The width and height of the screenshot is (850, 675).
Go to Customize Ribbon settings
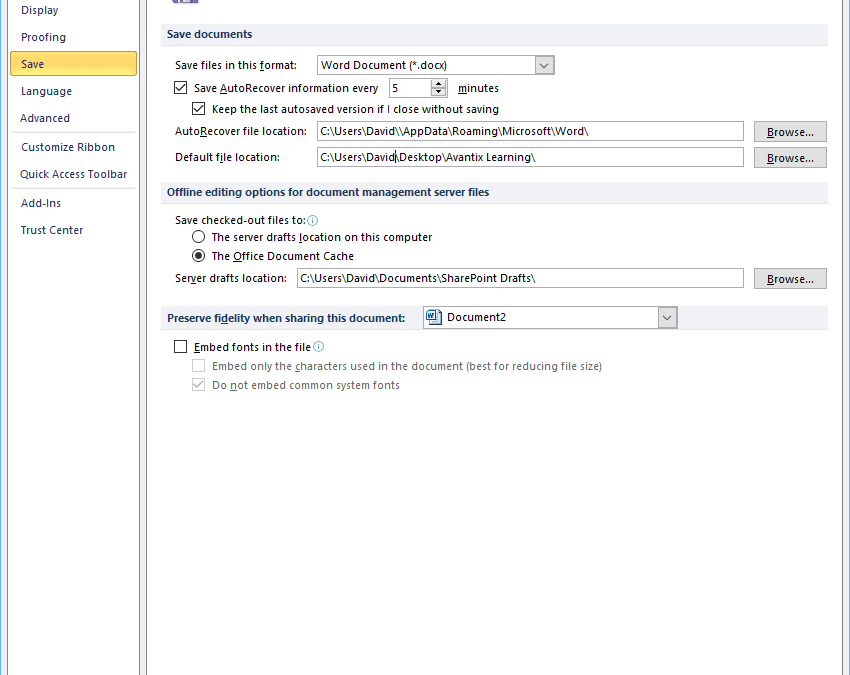click(68, 147)
